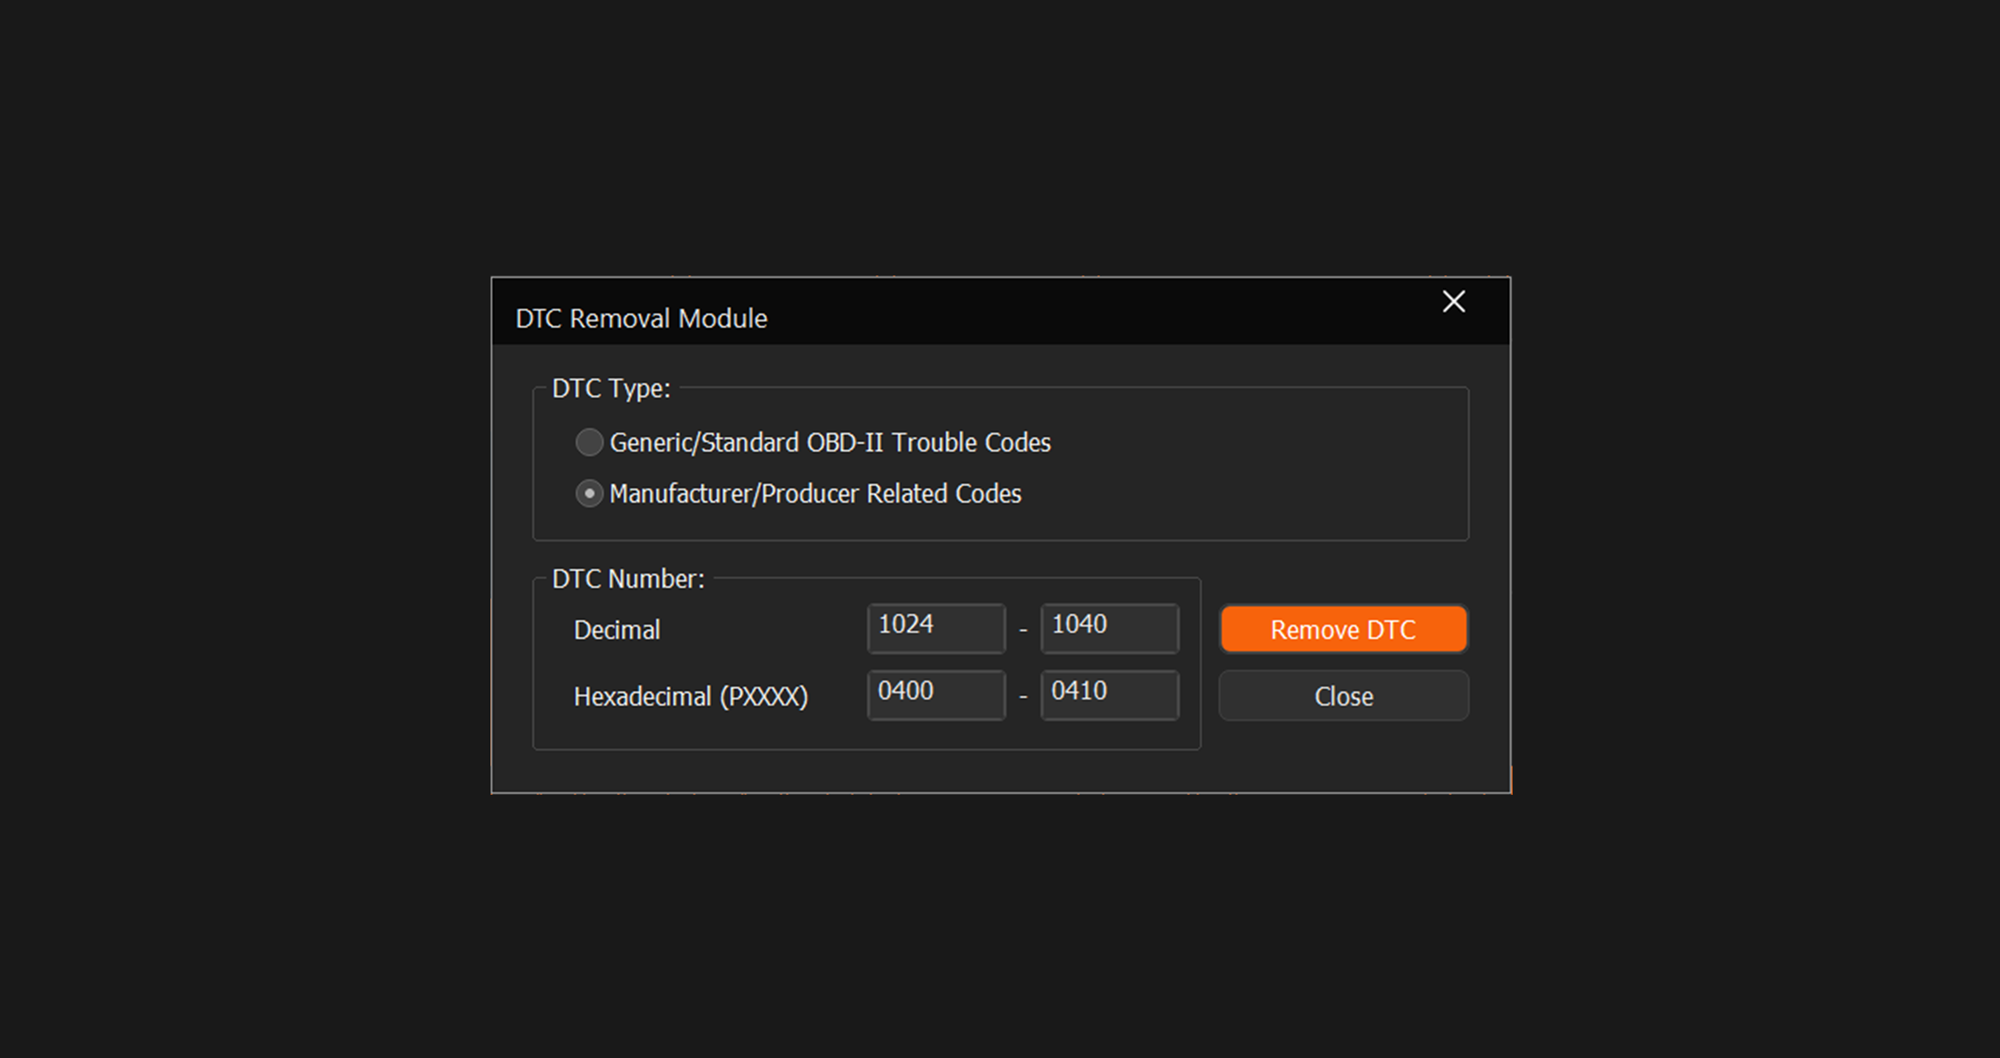This screenshot has width=2000, height=1058.
Task: Click the Close button below Remove DTC
Action: 1343,696
